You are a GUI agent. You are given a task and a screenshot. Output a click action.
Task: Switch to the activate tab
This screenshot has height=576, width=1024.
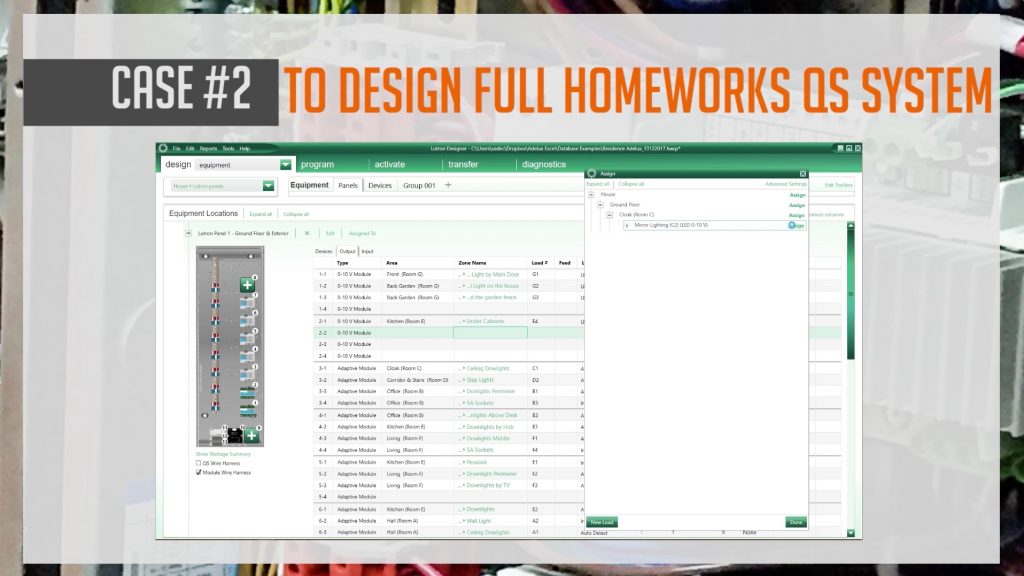pyautogui.click(x=390, y=165)
